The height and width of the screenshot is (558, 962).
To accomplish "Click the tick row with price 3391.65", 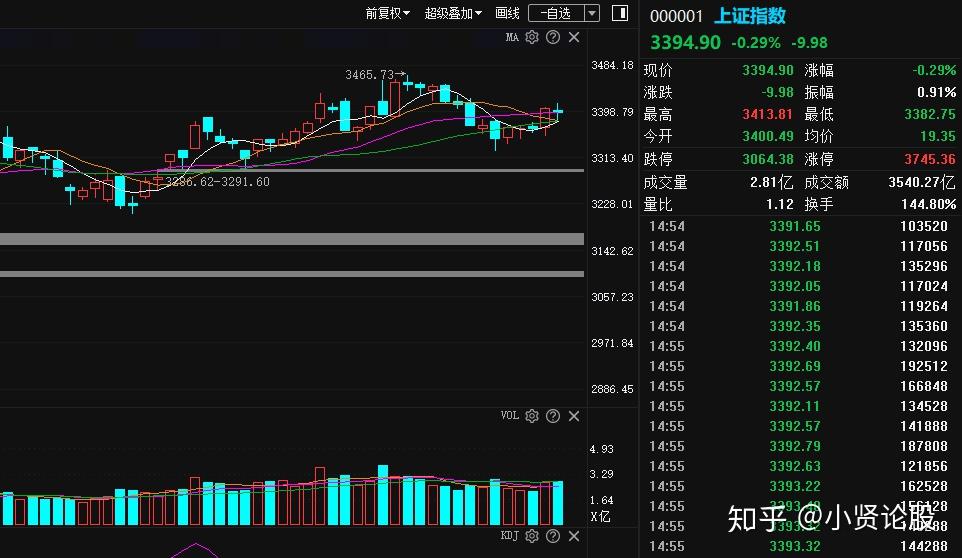I will click(x=798, y=226).
